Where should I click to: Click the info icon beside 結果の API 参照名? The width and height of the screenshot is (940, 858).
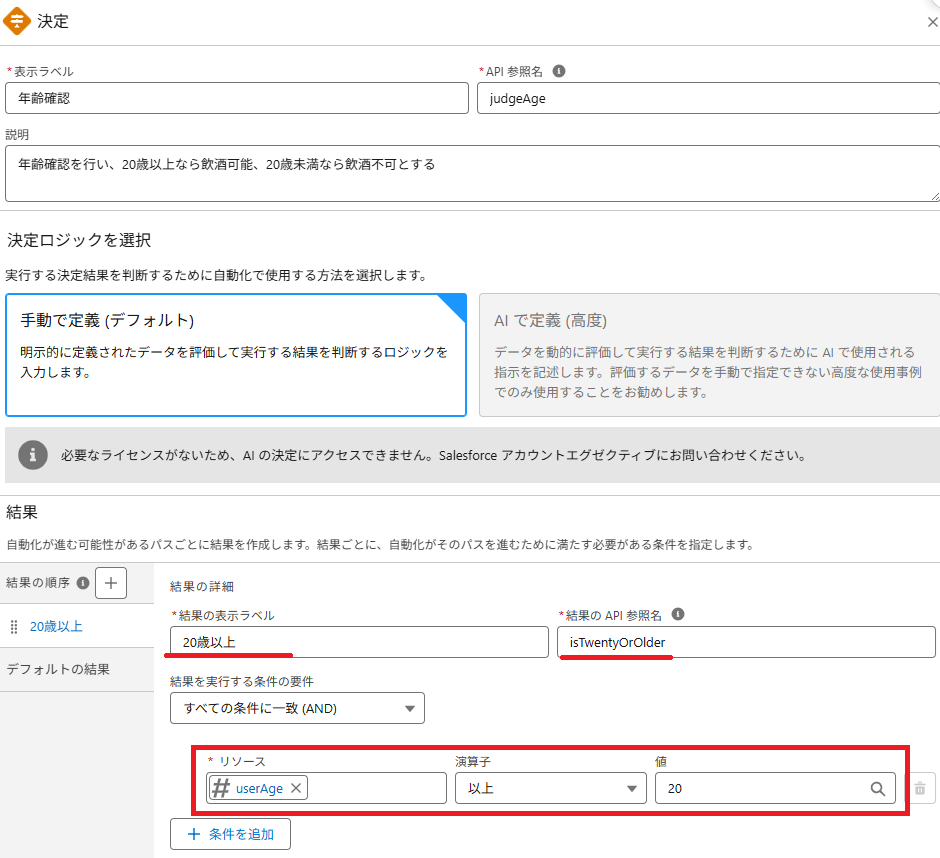(x=678, y=614)
